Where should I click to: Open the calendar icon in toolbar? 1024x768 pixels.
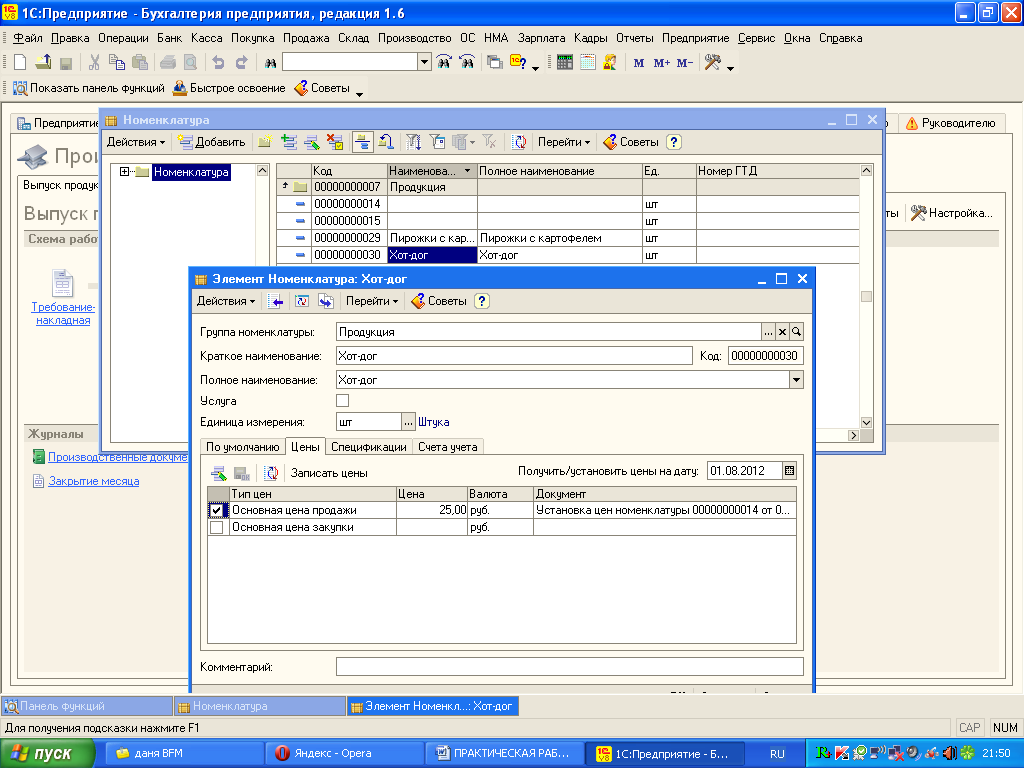click(x=588, y=63)
